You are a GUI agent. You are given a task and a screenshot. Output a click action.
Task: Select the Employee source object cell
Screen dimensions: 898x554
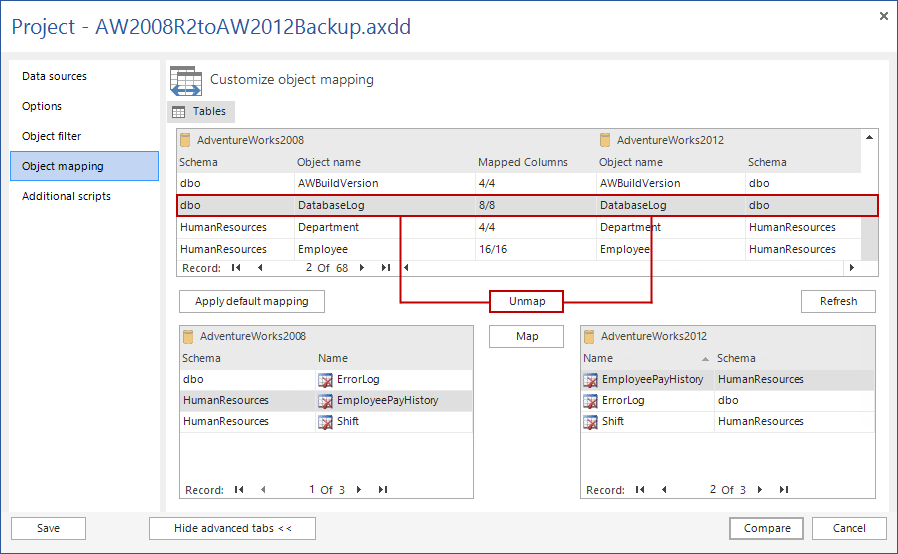[x=385, y=249]
